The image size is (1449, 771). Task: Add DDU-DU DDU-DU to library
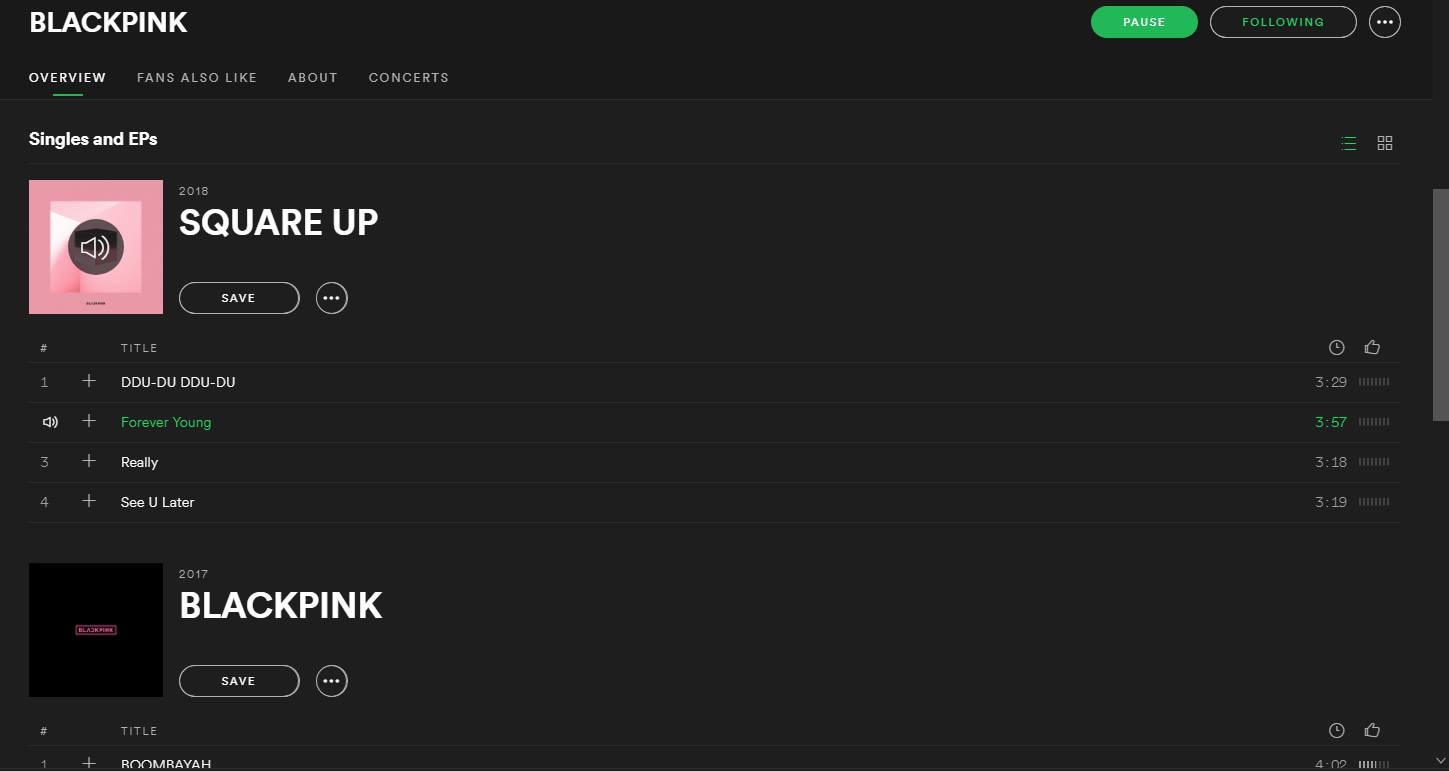click(89, 381)
